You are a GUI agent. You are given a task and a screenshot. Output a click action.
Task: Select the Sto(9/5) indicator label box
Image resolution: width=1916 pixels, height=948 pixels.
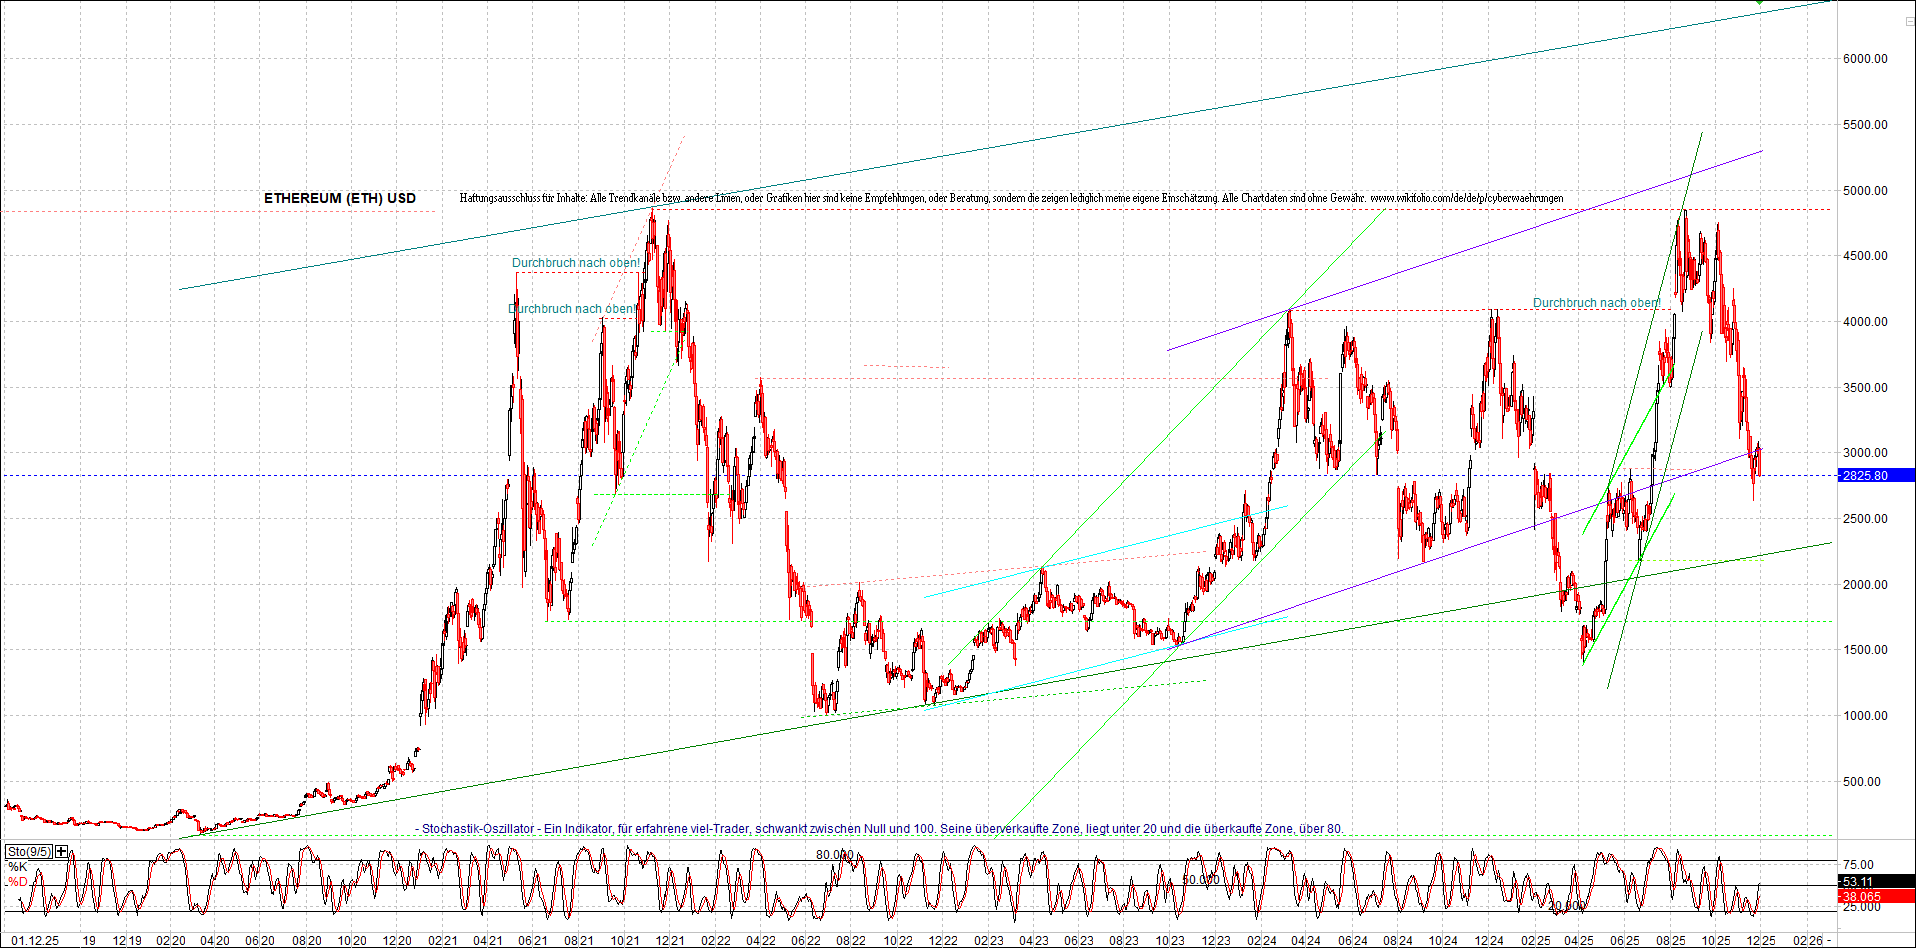pos(29,850)
